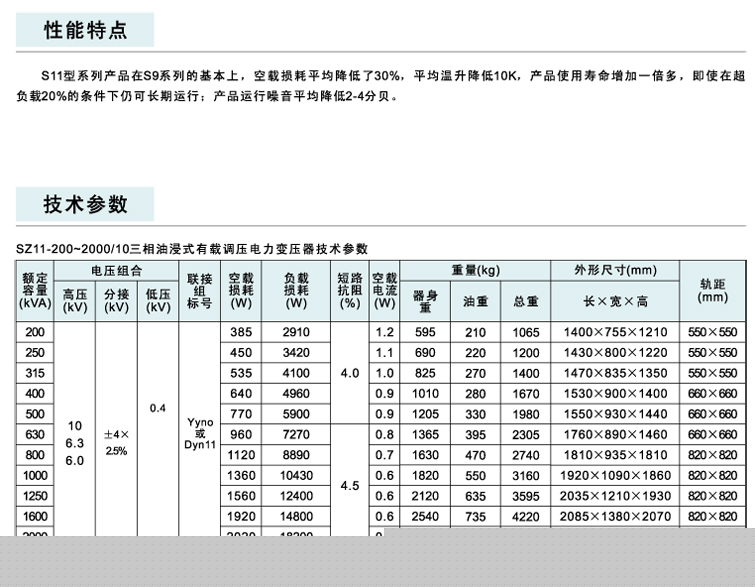Select the 联接组标号 column header

[x=199, y=290]
